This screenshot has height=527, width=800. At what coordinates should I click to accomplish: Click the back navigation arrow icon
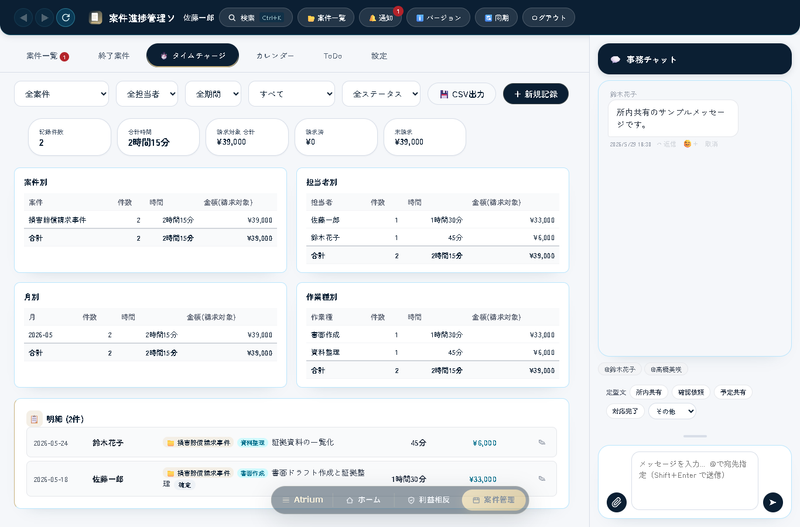tap(23, 18)
